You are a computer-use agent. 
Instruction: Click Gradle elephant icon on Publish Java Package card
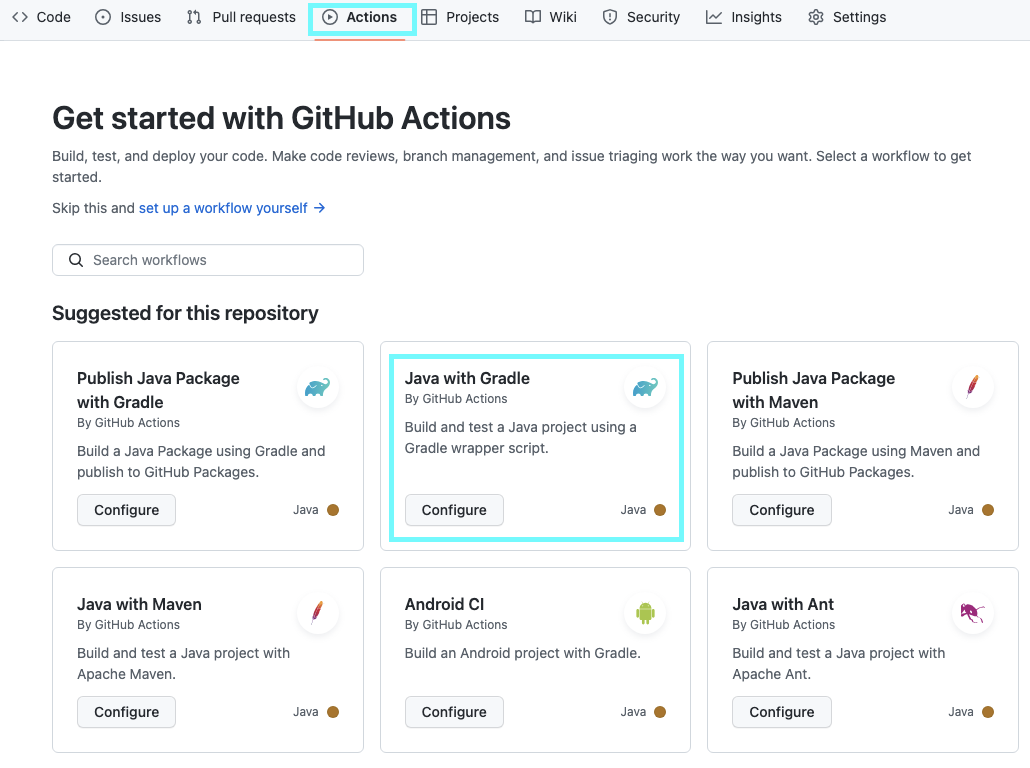pyautogui.click(x=318, y=387)
